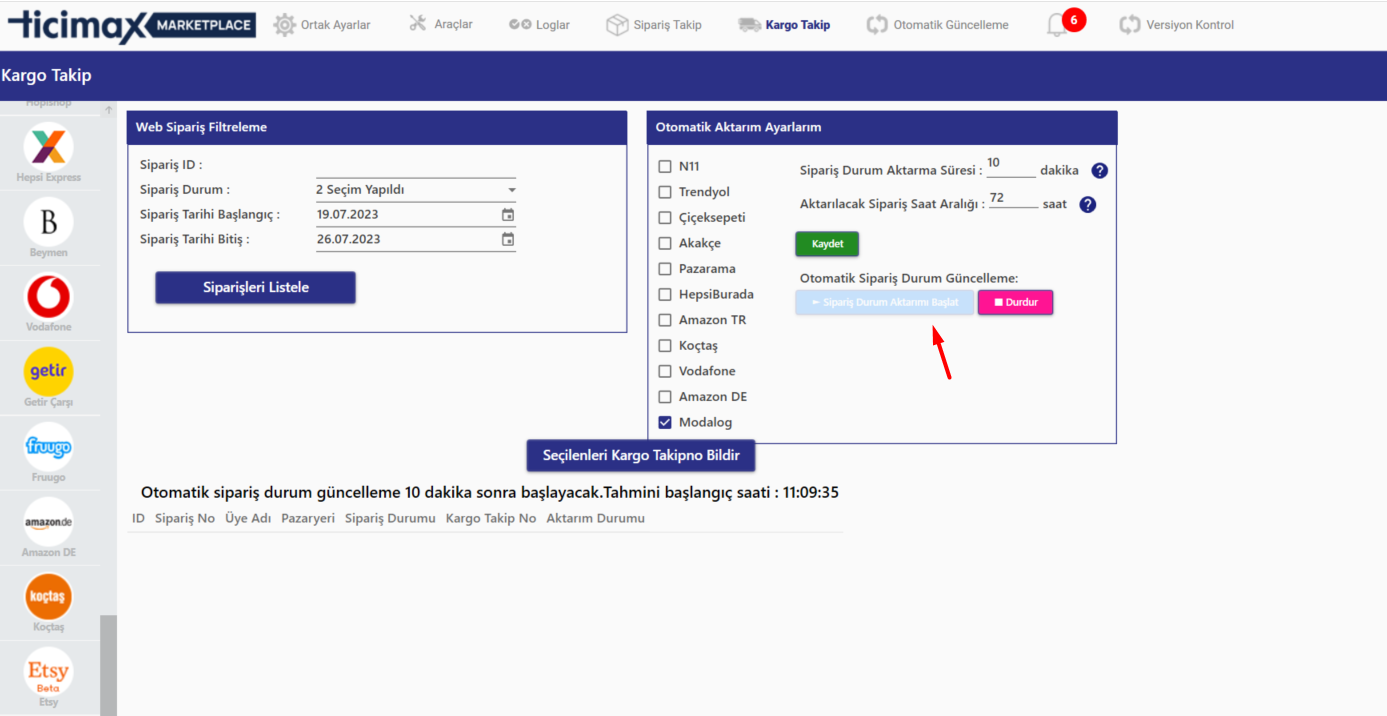Open the notifications bell icon
Screen dimensions: 1387x716
1057,26
